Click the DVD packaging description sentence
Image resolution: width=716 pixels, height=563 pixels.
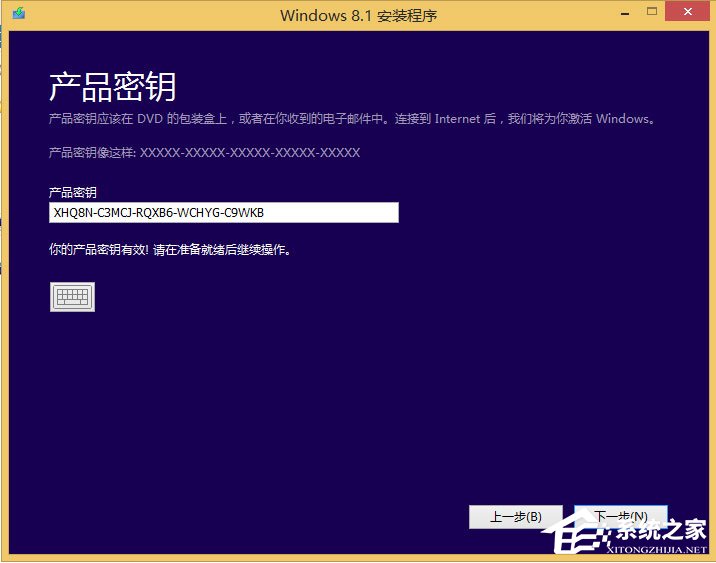point(352,119)
